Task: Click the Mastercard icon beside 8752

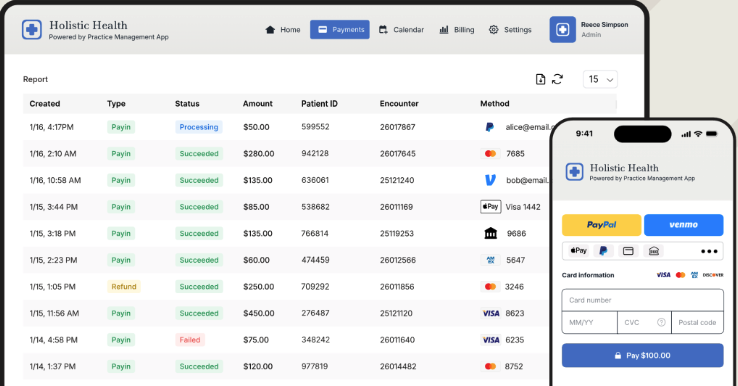Action: click(490, 366)
